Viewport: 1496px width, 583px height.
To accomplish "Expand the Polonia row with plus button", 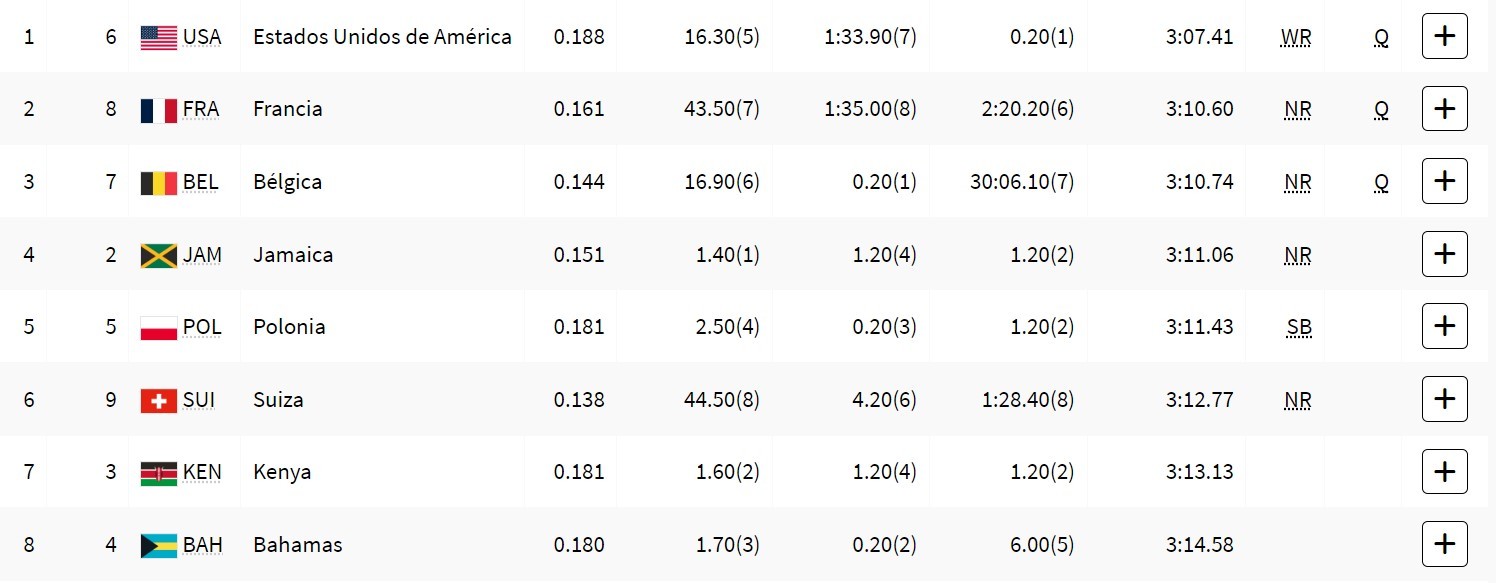I will [x=1444, y=327].
